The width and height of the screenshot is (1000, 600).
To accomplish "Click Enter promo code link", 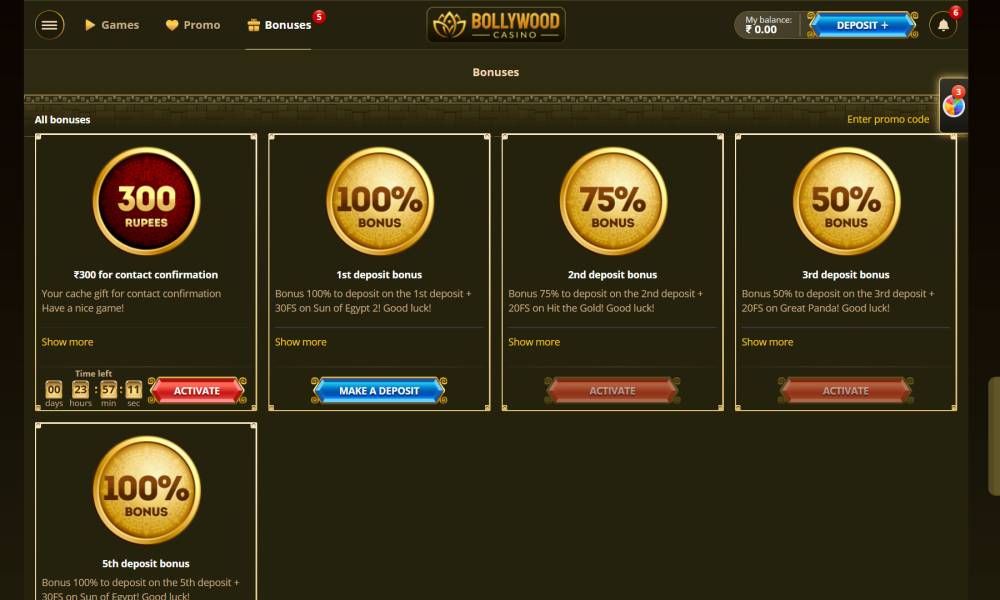I will point(888,119).
